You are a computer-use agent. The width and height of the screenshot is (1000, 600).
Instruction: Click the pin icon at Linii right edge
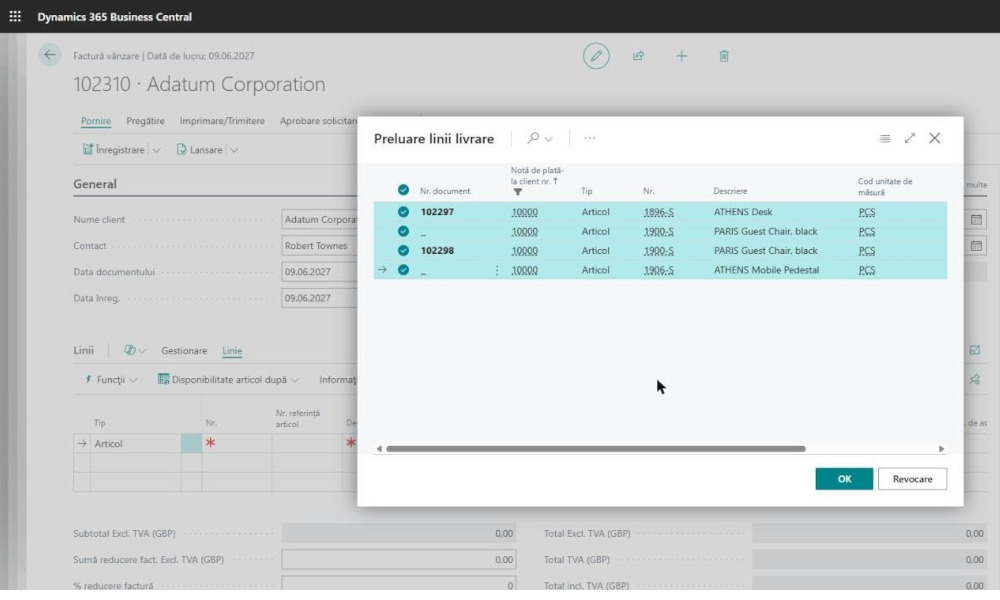click(x=974, y=379)
